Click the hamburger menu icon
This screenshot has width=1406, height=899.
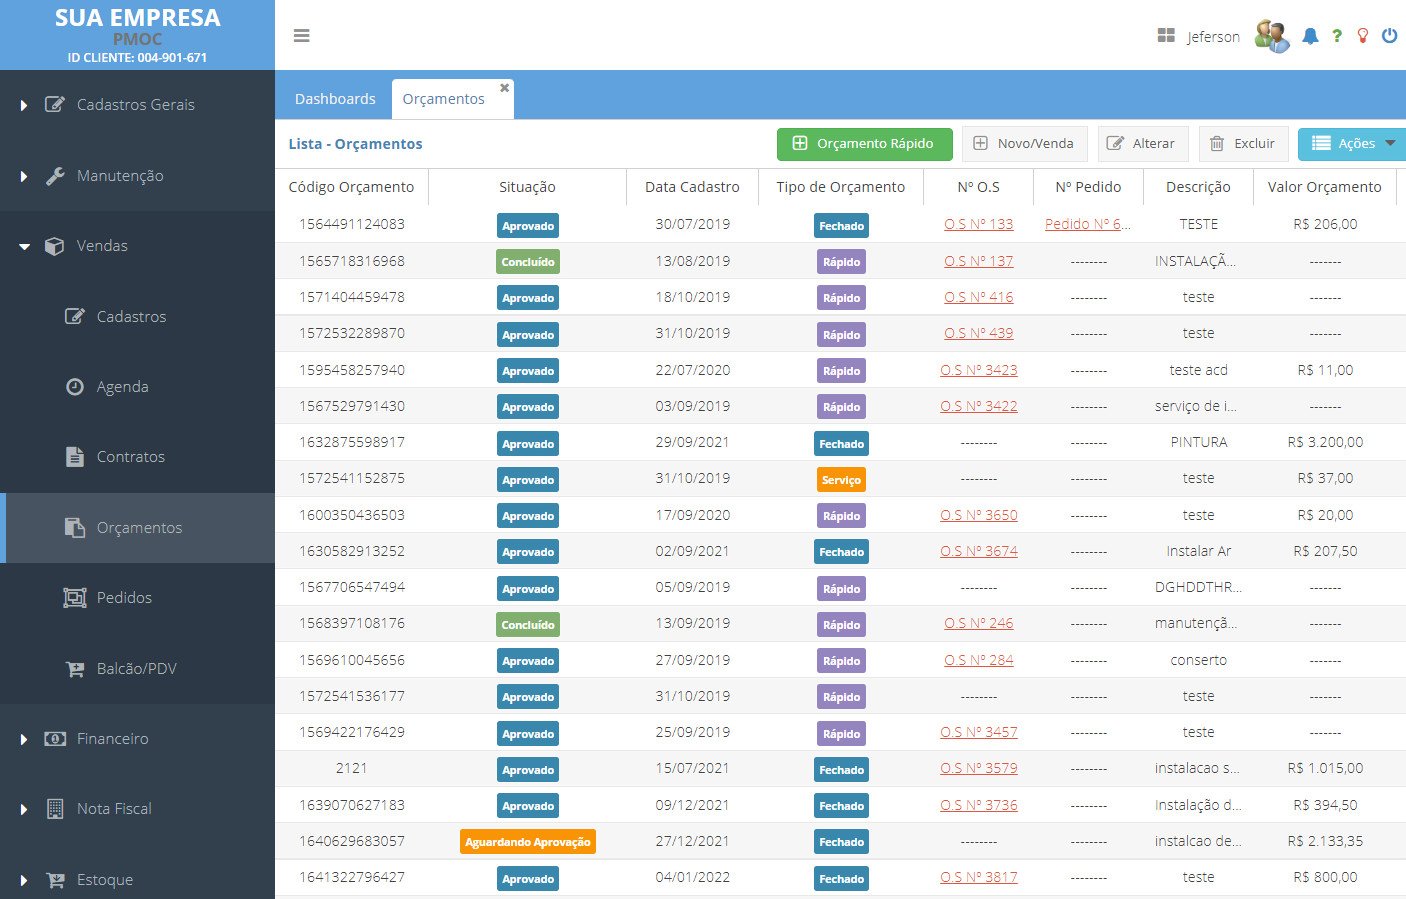click(x=301, y=36)
